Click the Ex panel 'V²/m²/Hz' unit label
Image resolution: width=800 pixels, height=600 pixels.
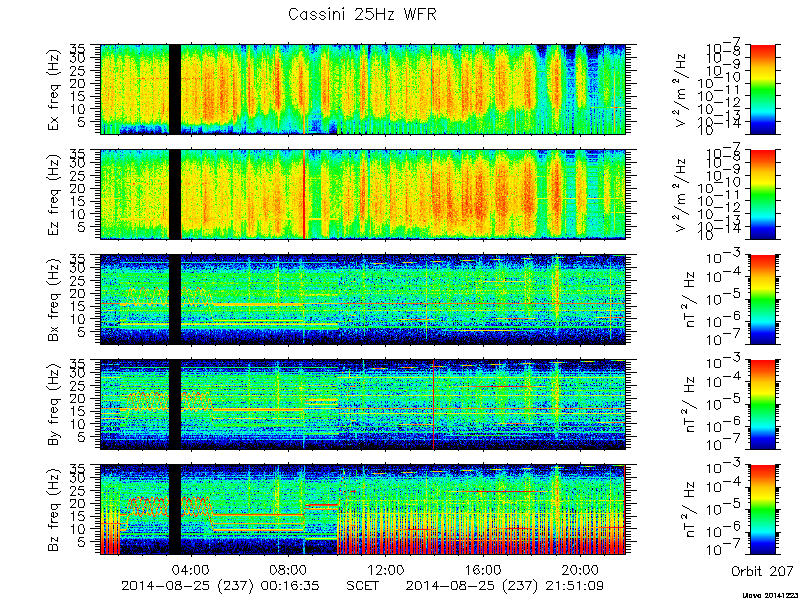click(683, 89)
